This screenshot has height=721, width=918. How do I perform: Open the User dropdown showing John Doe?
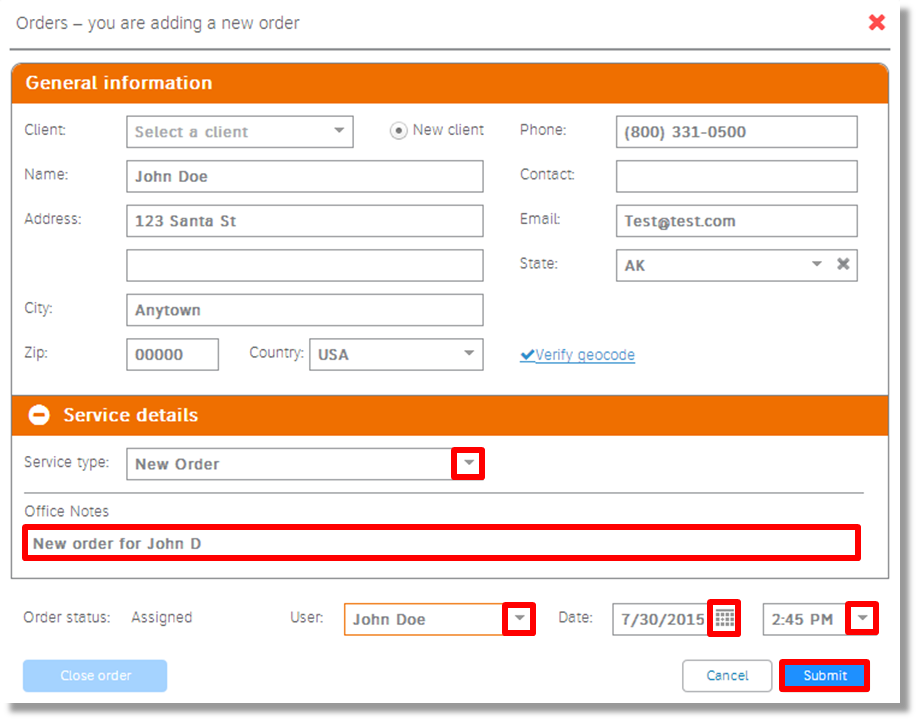[x=519, y=618]
